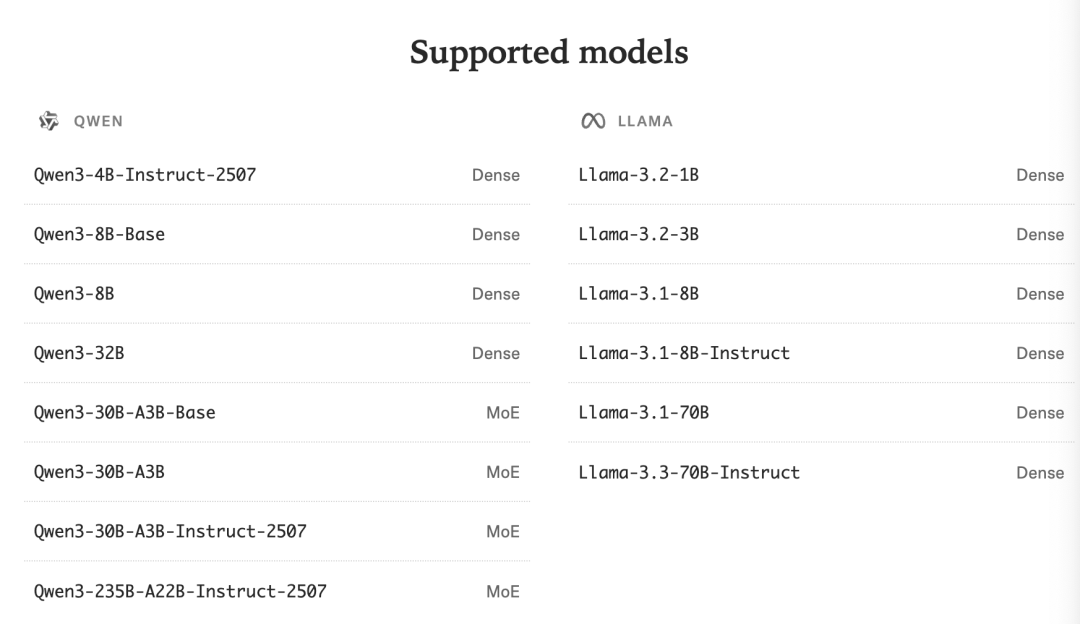Open the Llama-3.1-8B-Instruct model
Image resolution: width=1080 pixels, height=624 pixels.
coord(684,353)
